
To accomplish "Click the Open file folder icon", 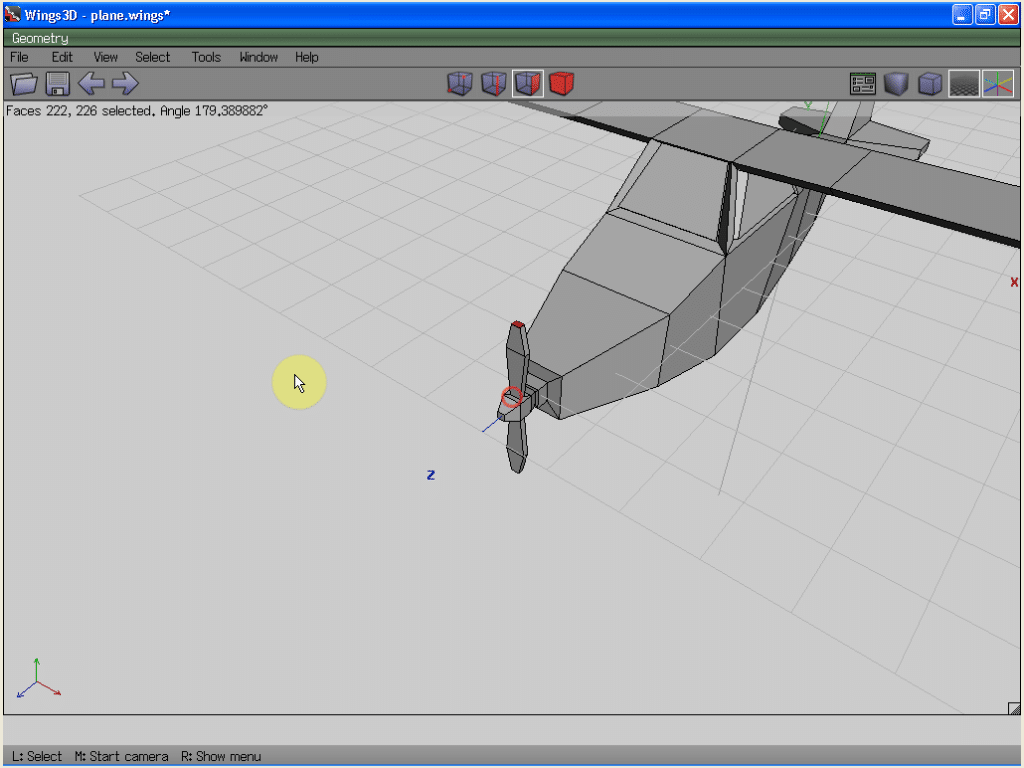I will tap(23, 84).
